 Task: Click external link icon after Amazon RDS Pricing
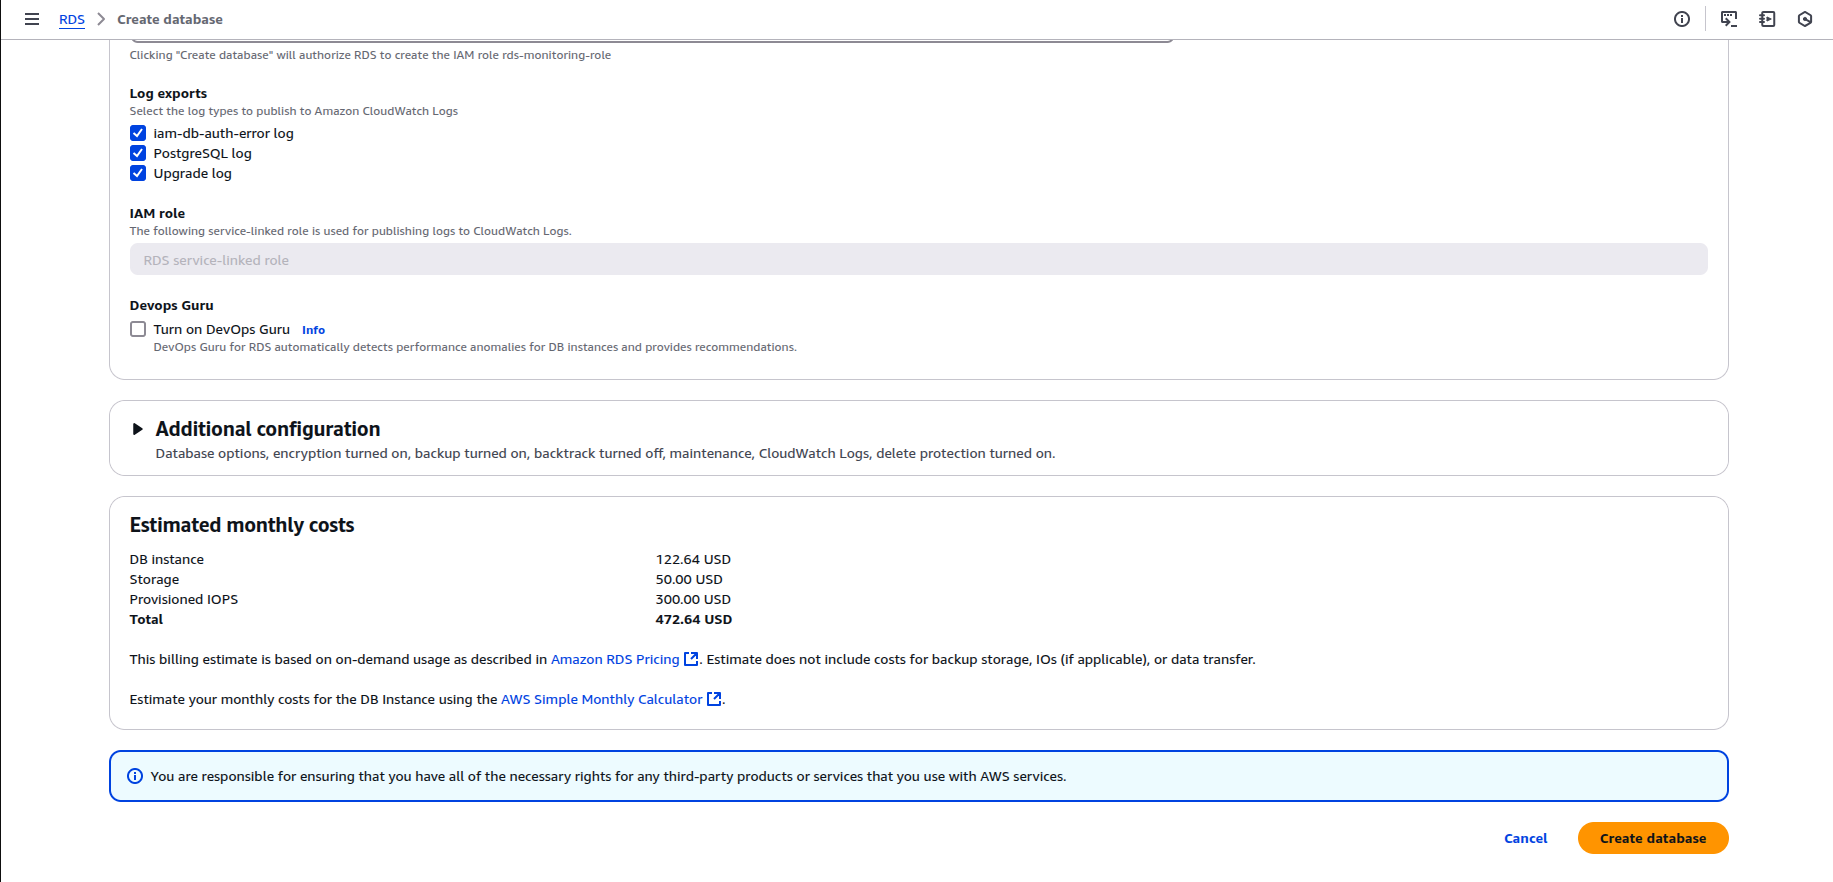point(691,659)
